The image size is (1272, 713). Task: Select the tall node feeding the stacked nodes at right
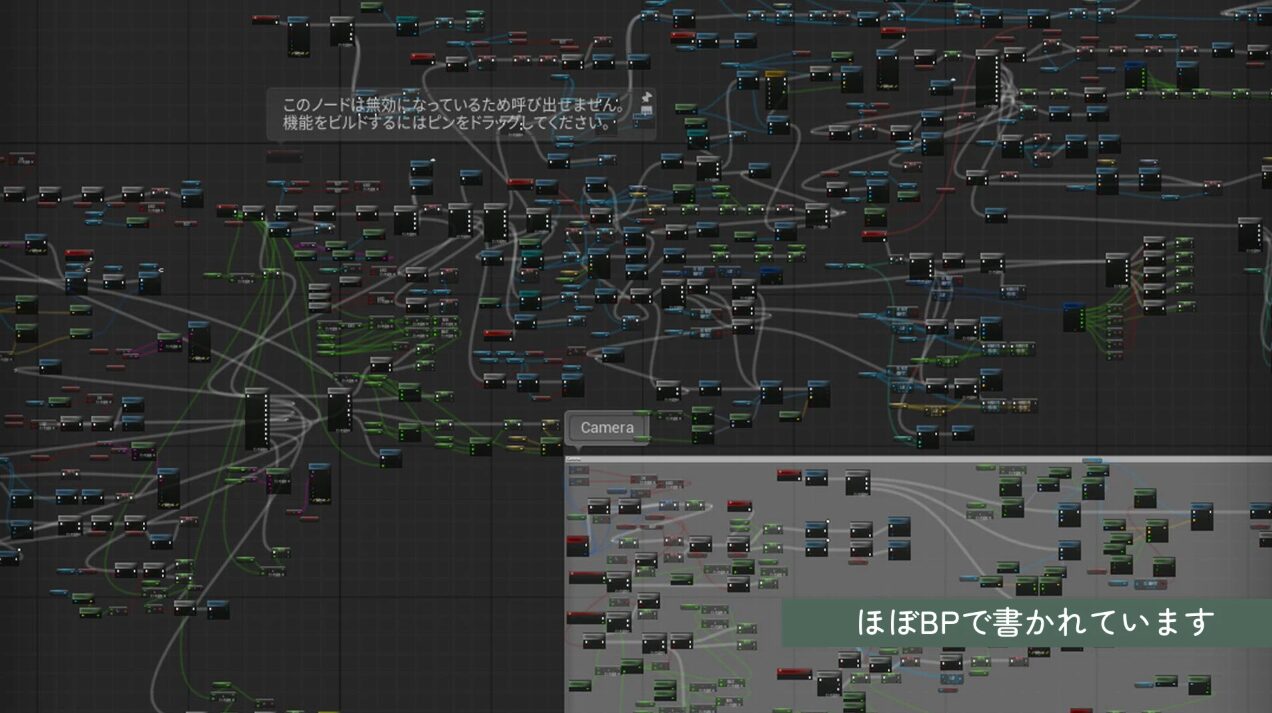[1117, 270]
